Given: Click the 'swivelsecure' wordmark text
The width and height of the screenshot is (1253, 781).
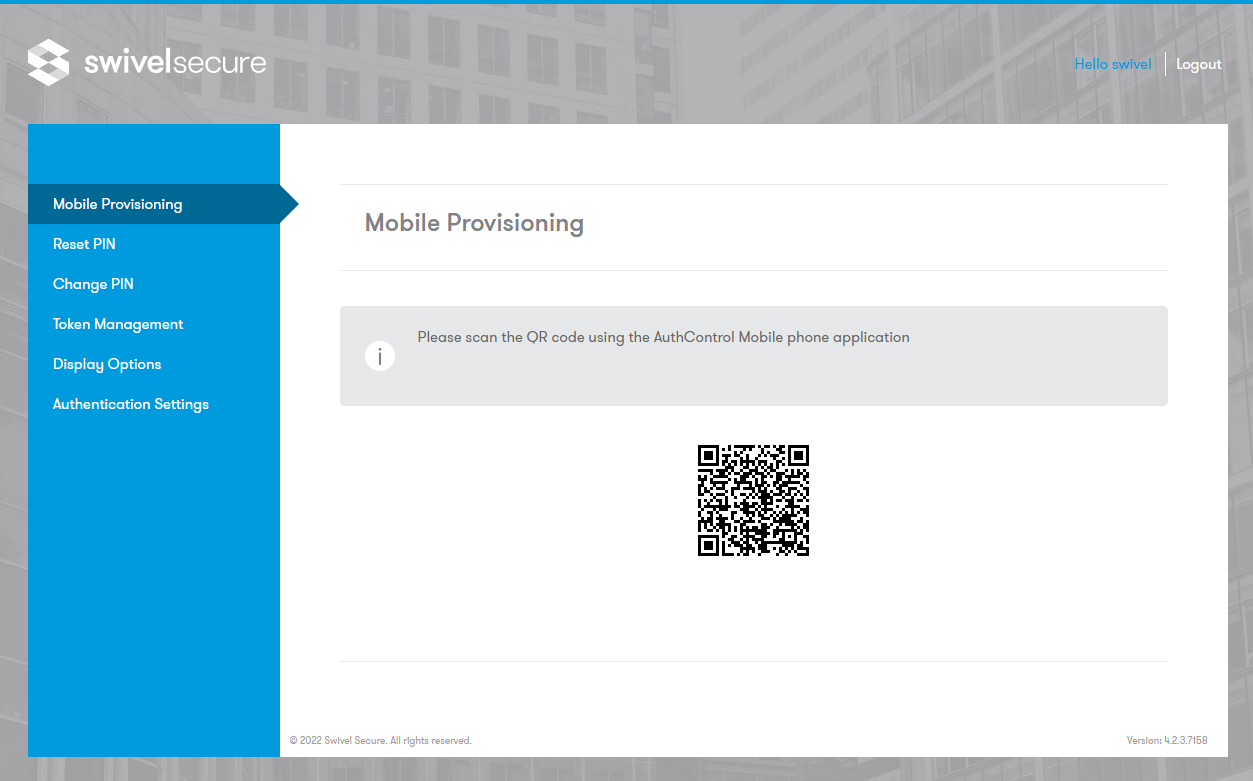Looking at the screenshot, I should (173, 62).
